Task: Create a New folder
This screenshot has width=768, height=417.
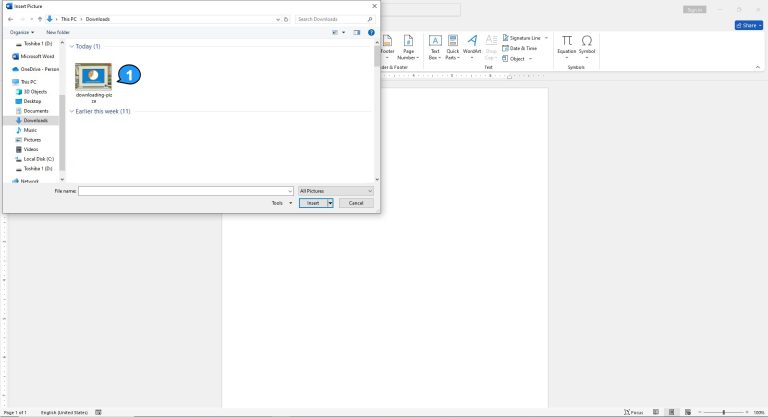Action: pos(58,32)
